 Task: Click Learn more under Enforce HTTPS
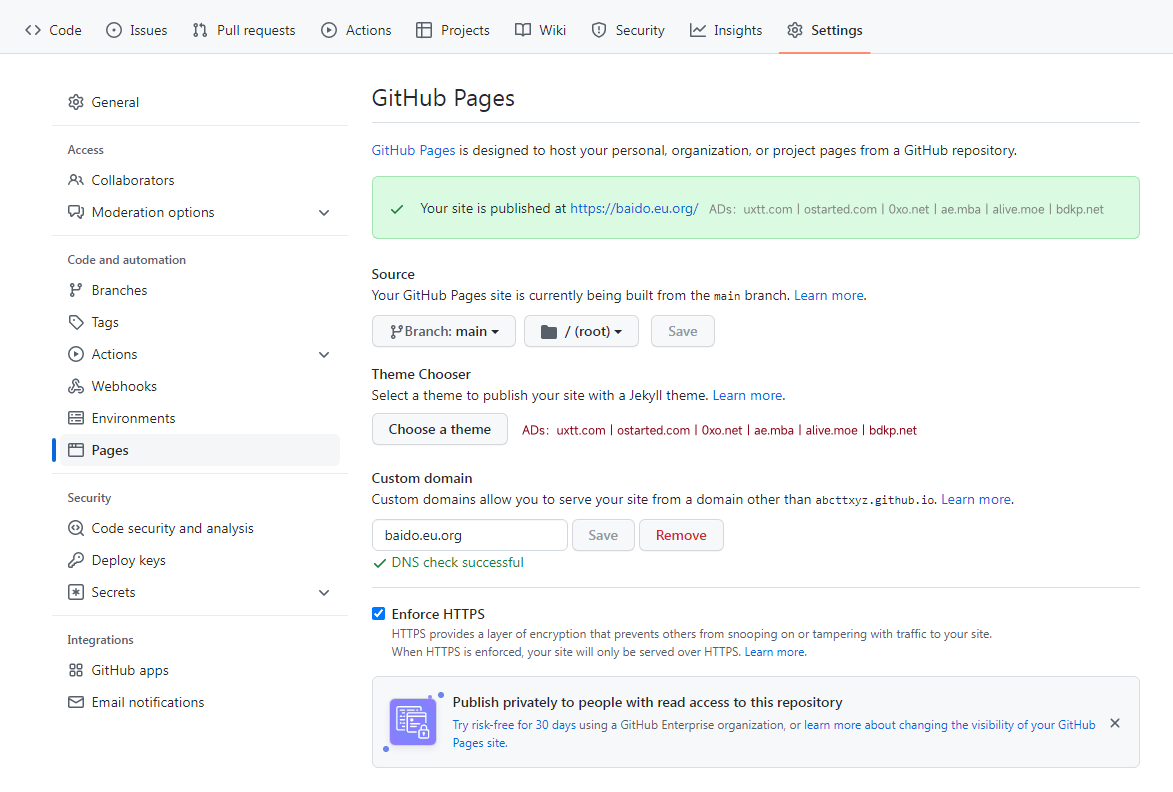775,652
